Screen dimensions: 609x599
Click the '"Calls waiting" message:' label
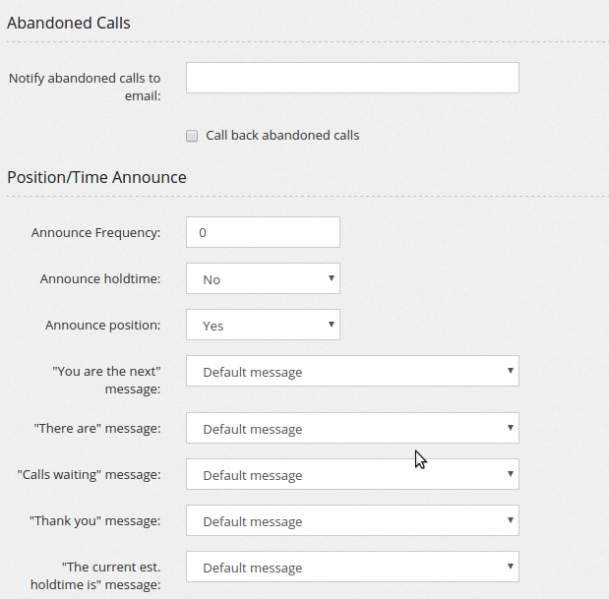coord(89,475)
